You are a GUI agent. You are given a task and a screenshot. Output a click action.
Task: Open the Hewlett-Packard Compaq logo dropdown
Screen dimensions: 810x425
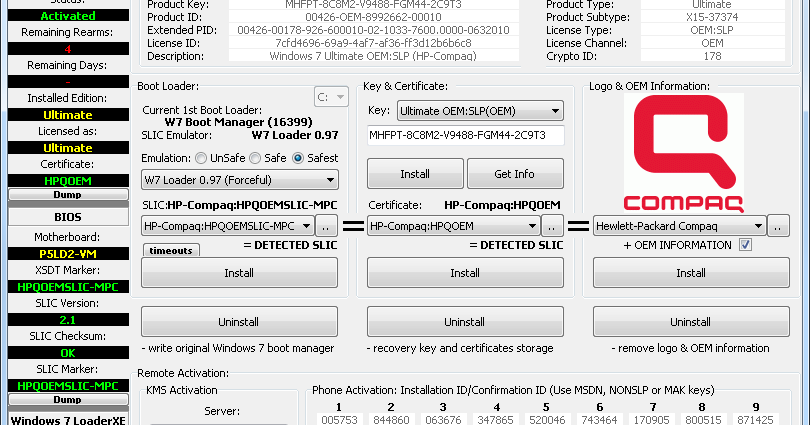click(679, 226)
